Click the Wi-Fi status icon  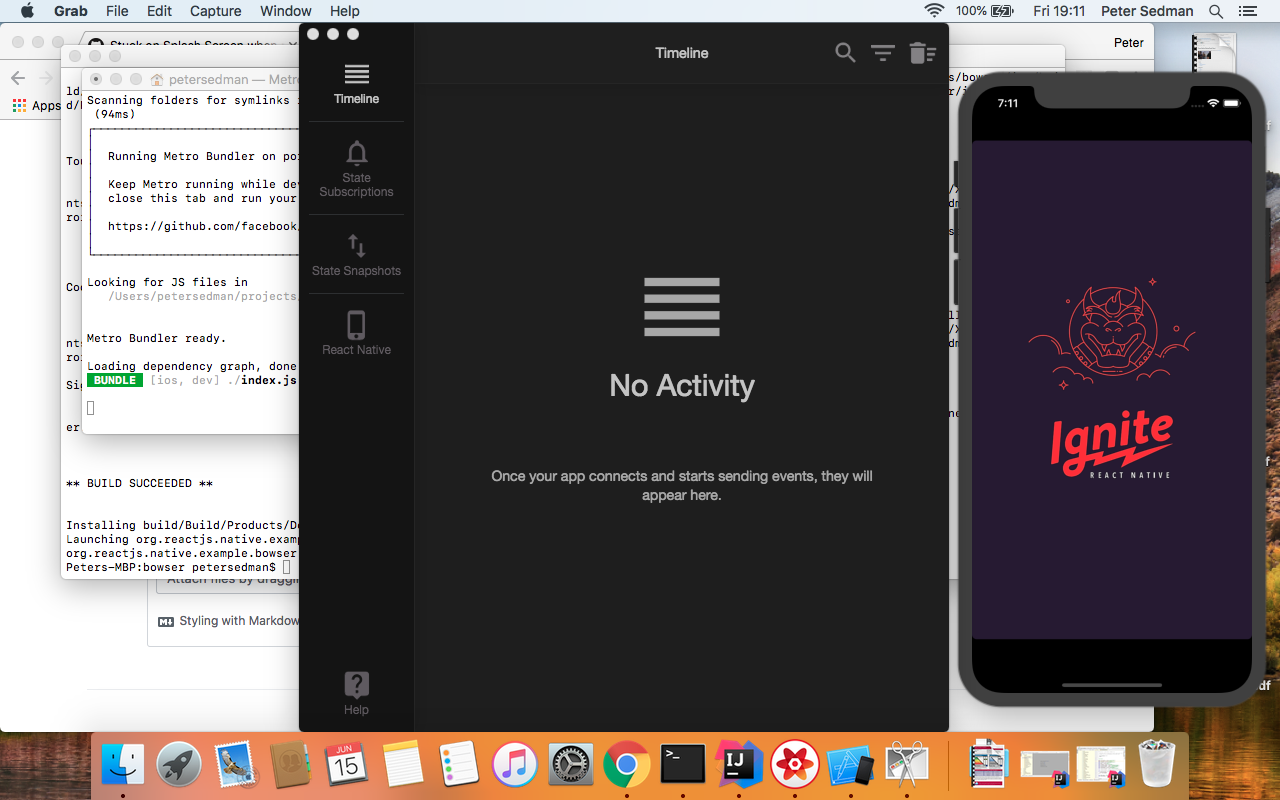[x=934, y=11]
